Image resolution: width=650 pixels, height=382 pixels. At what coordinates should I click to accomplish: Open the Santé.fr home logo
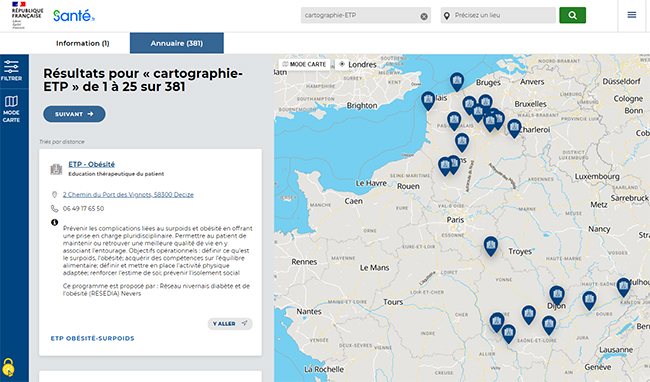pos(74,16)
